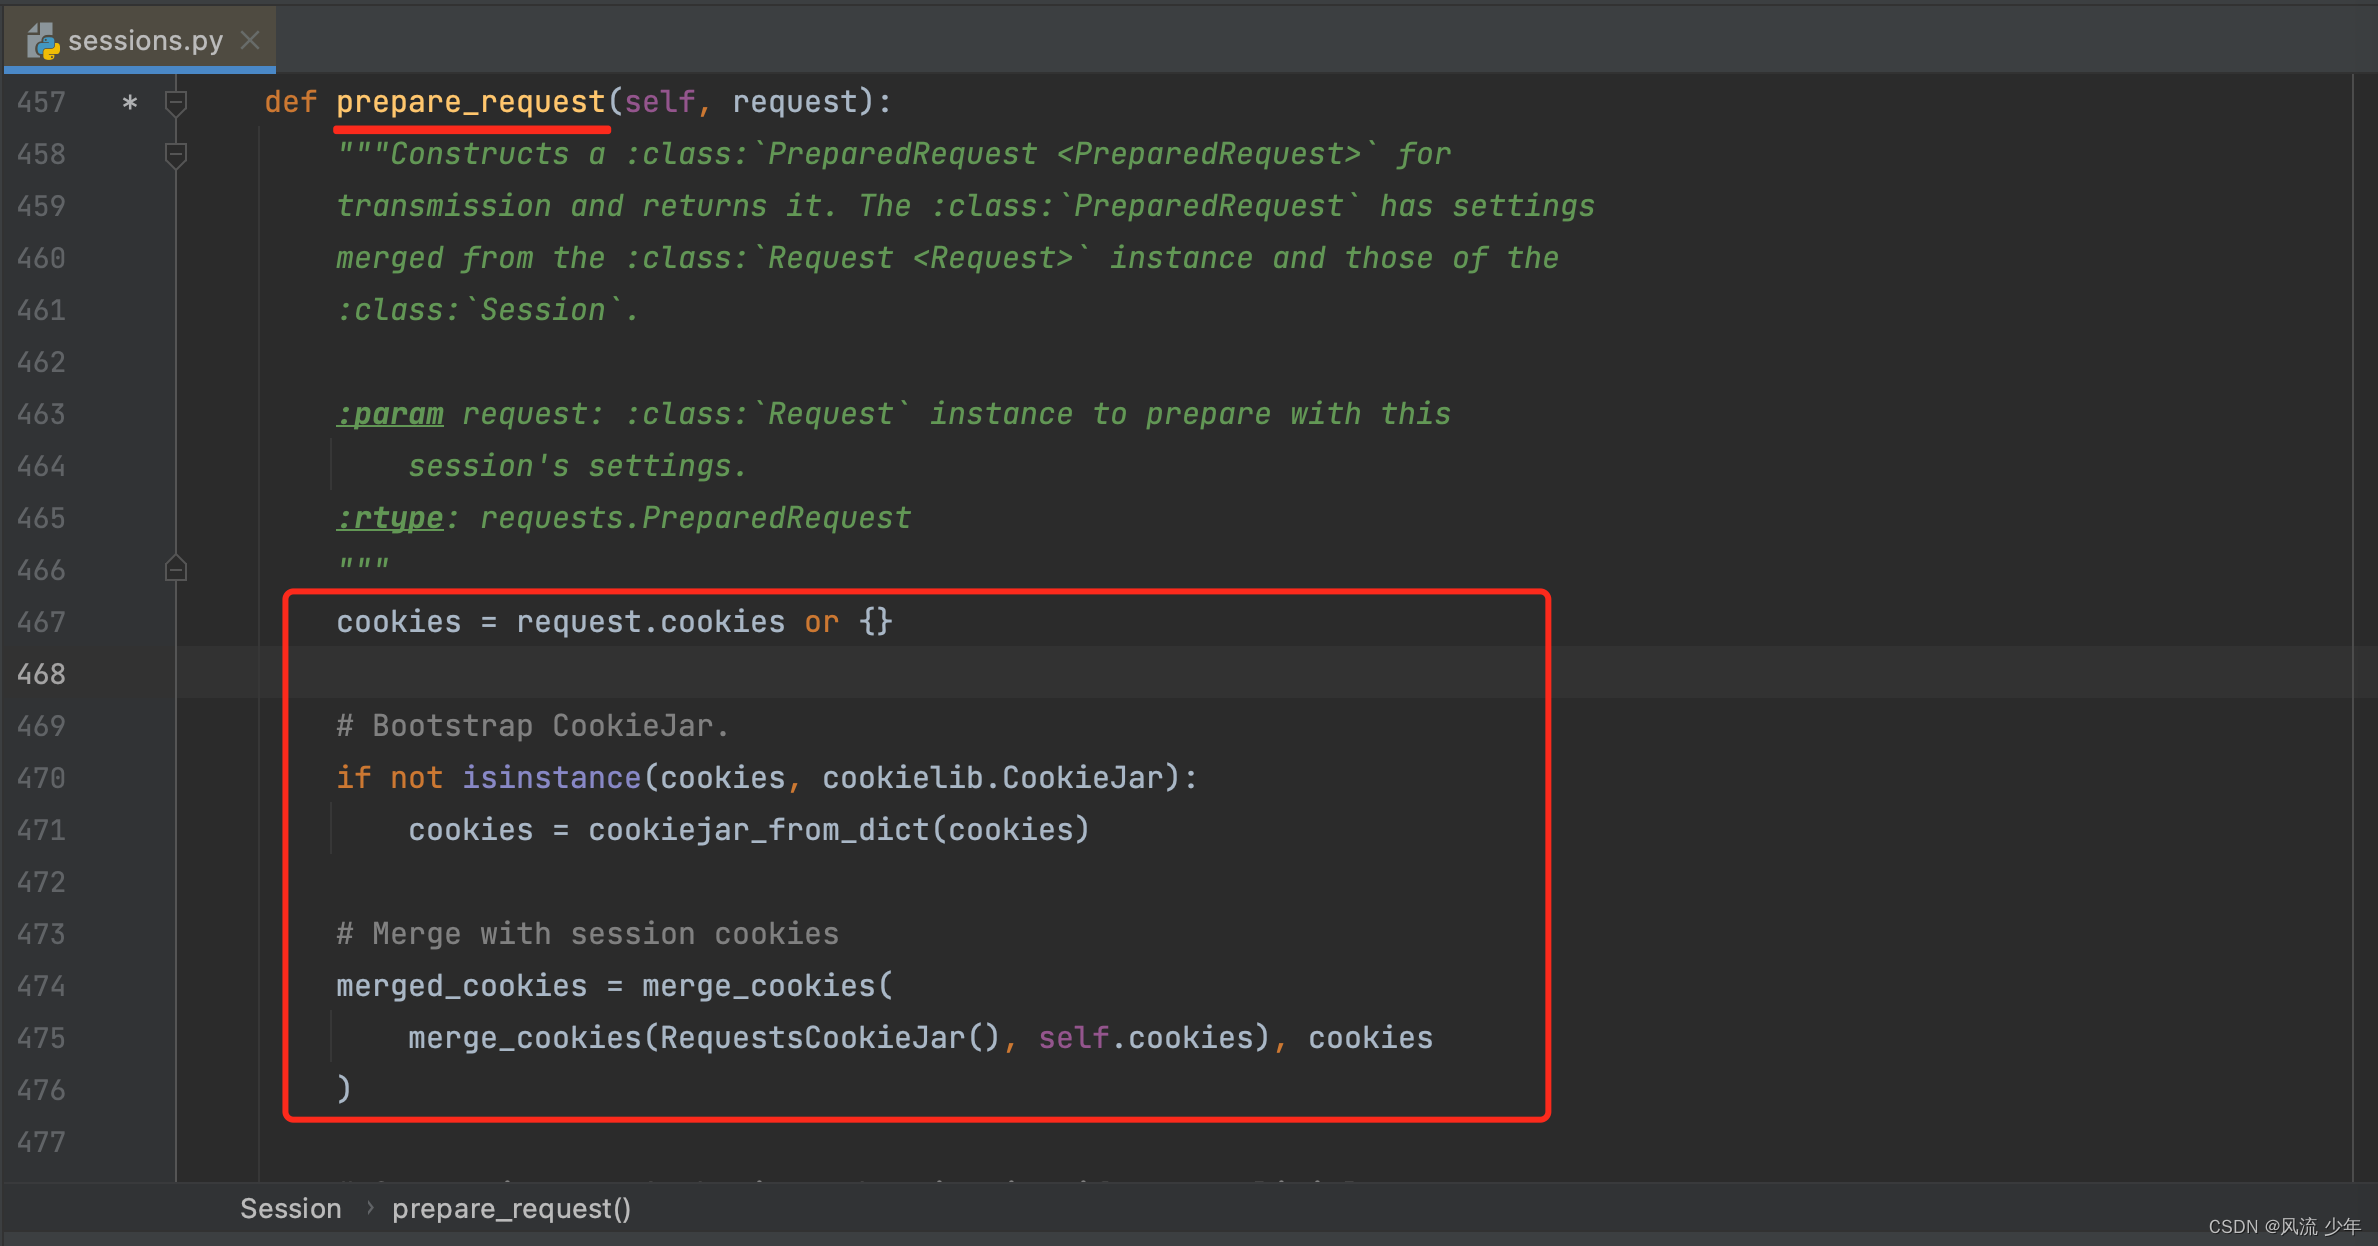Click the :rtype docstring tag
This screenshot has height=1246, width=2378.
pyautogui.click(x=390, y=518)
